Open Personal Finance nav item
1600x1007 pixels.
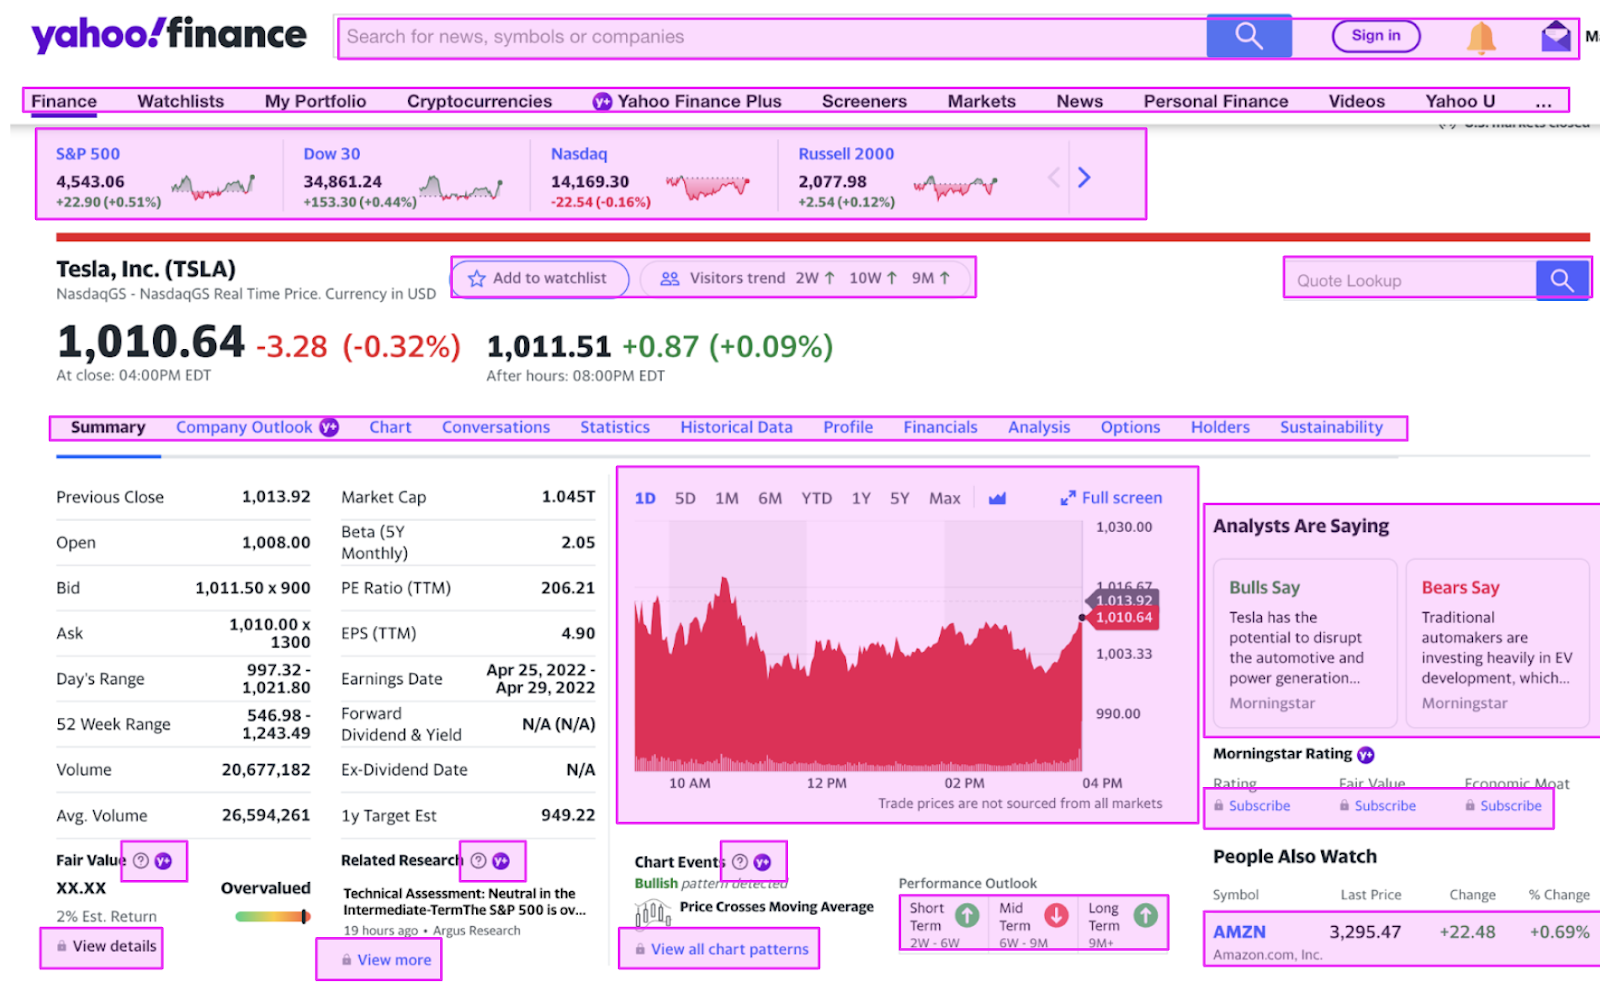point(1216,101)
